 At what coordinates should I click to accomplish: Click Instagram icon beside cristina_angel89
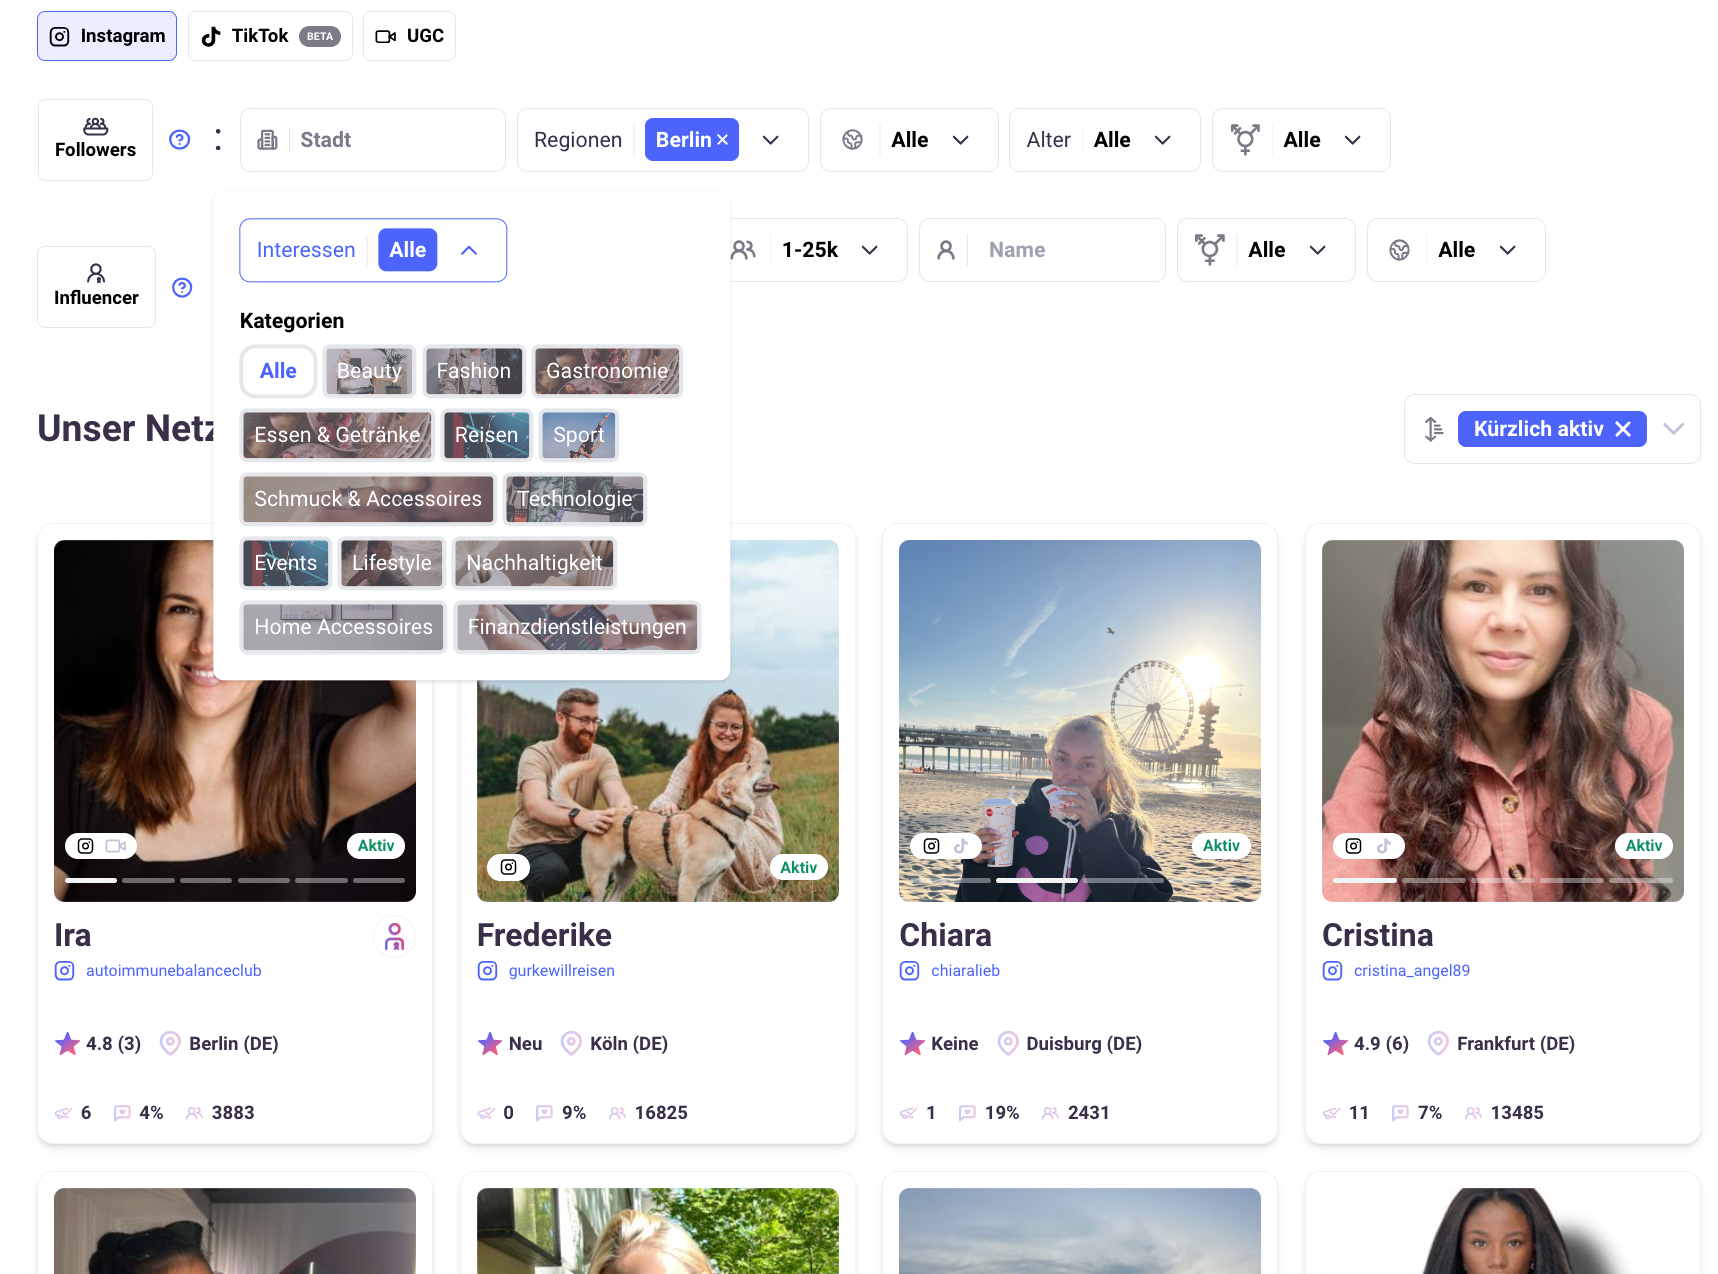click(x=1333, y=971)
